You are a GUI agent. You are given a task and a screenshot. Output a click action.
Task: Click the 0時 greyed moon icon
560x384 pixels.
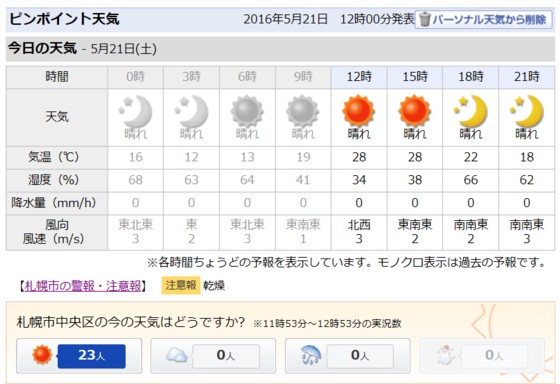(x=135, y=111)
